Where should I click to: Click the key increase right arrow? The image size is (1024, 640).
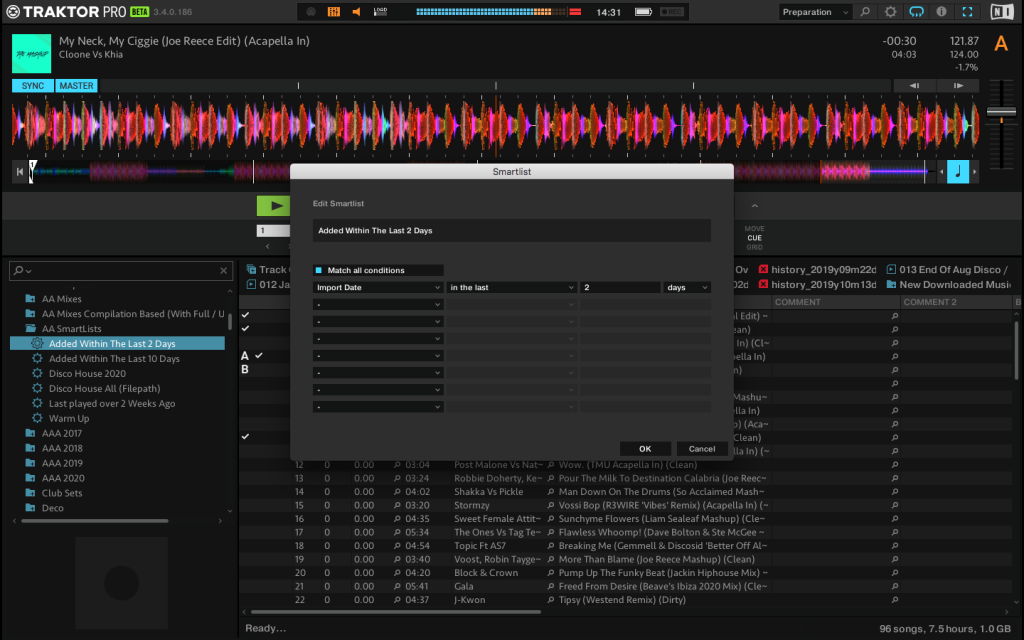974,172
